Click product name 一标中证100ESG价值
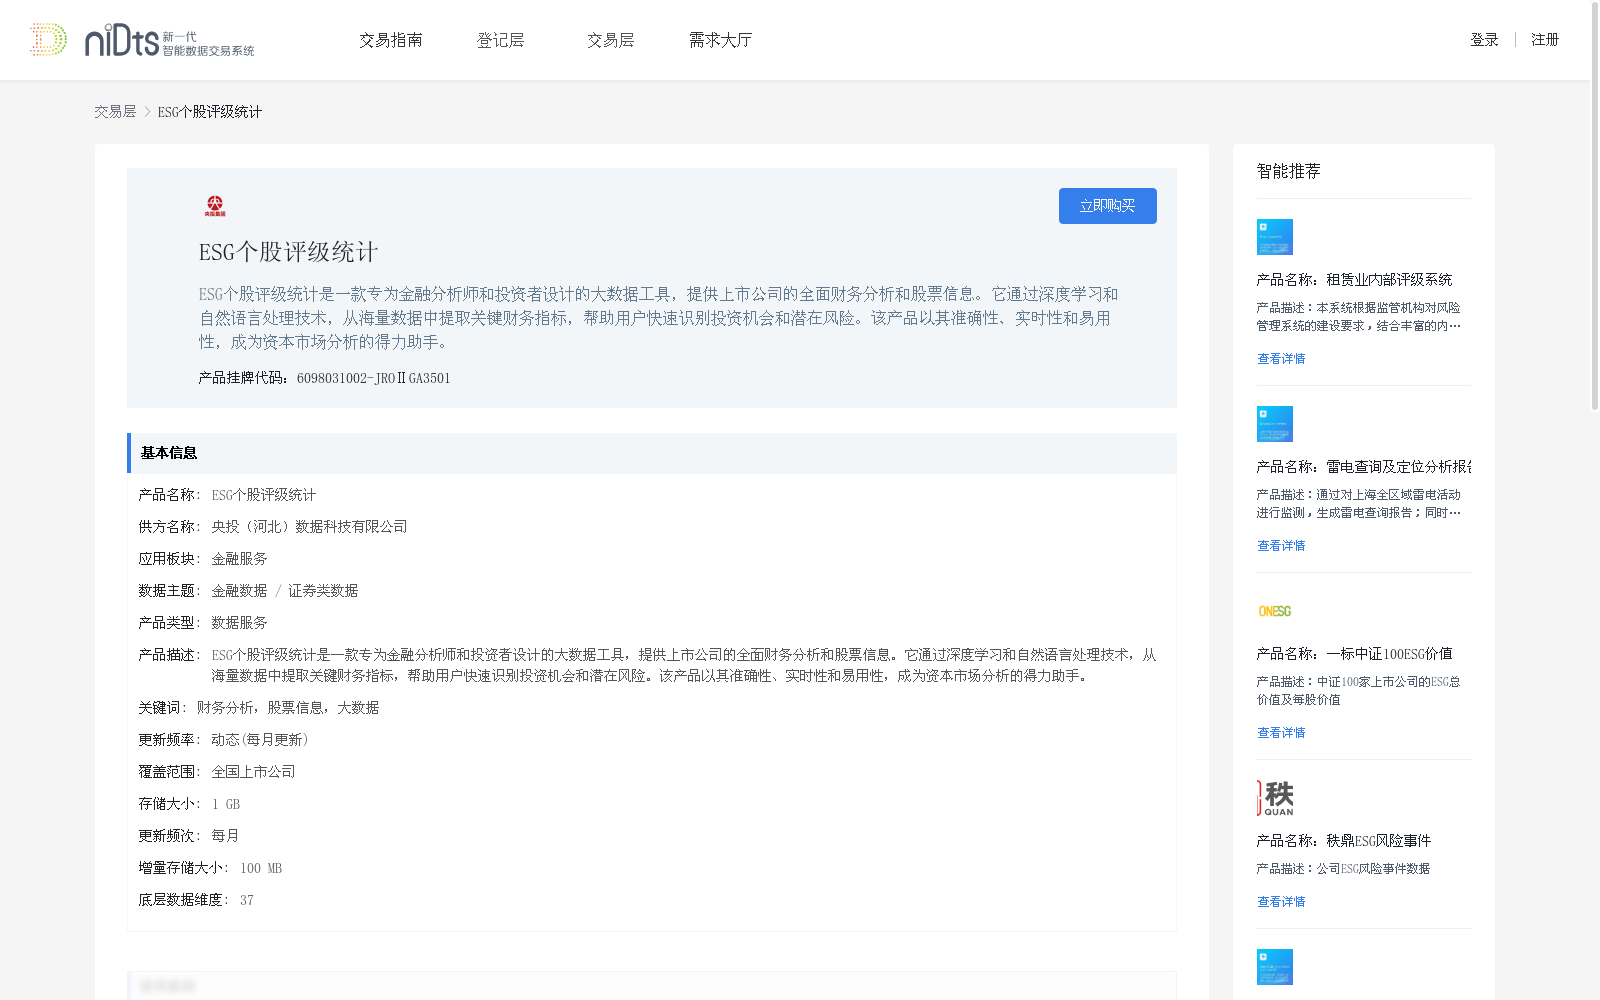Screen dimensions: 1600x1000 (x=1389, y=654)
